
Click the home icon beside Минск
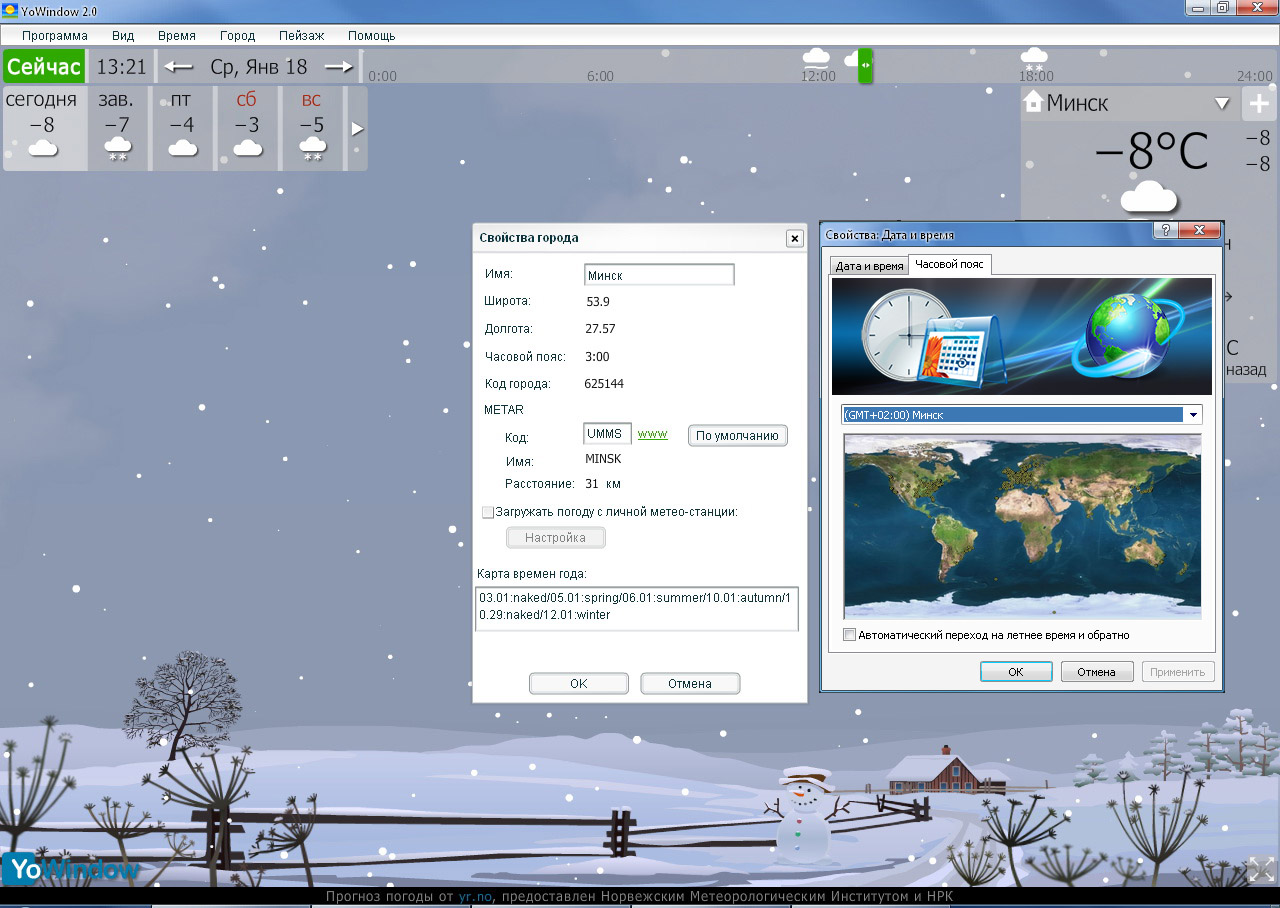[1033, 102]
